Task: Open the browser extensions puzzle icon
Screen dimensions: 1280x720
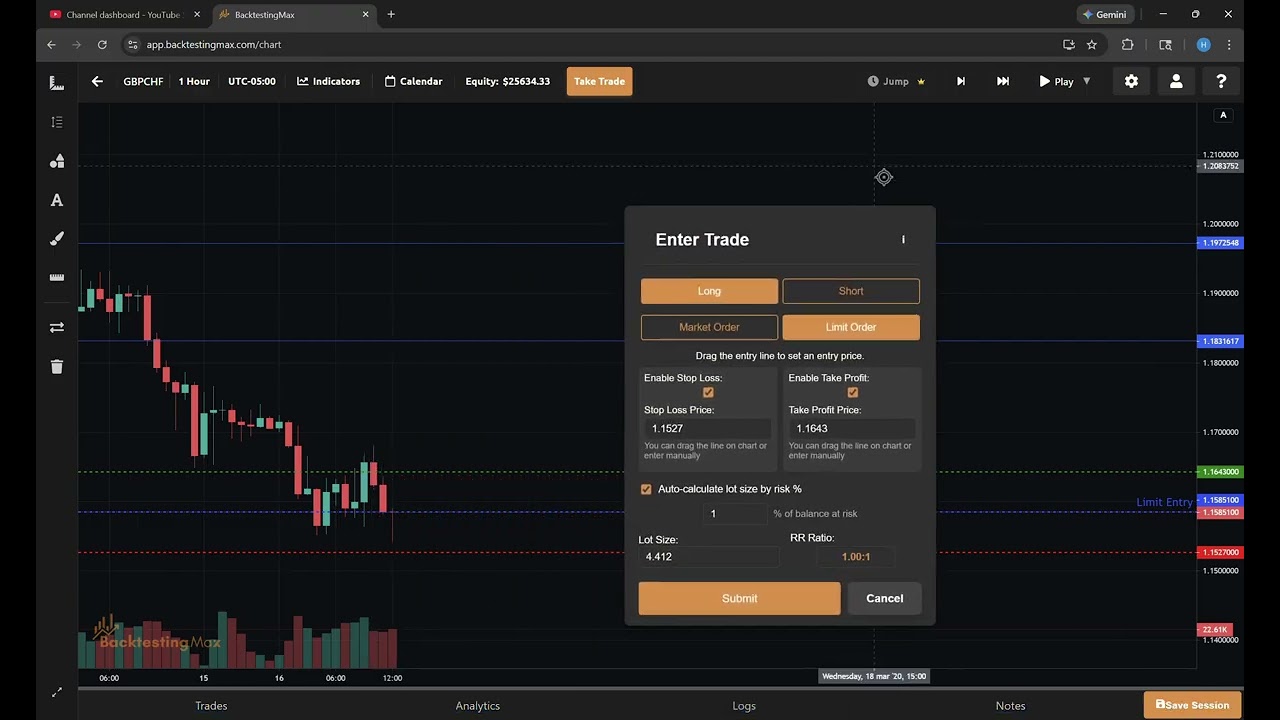Action: pos(1128,45)
